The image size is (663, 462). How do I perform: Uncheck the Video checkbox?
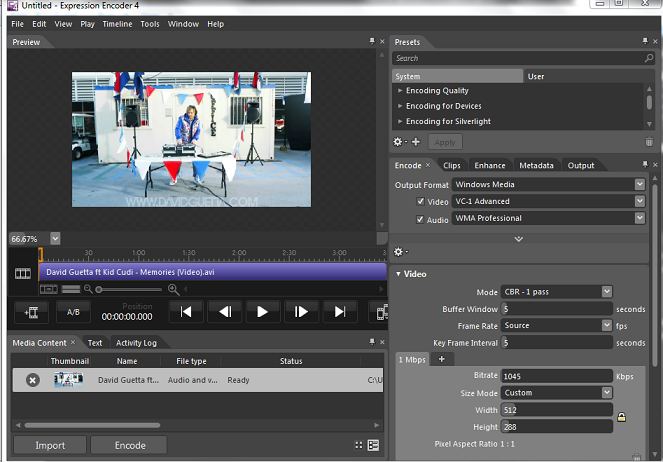[x=420, y=201]
